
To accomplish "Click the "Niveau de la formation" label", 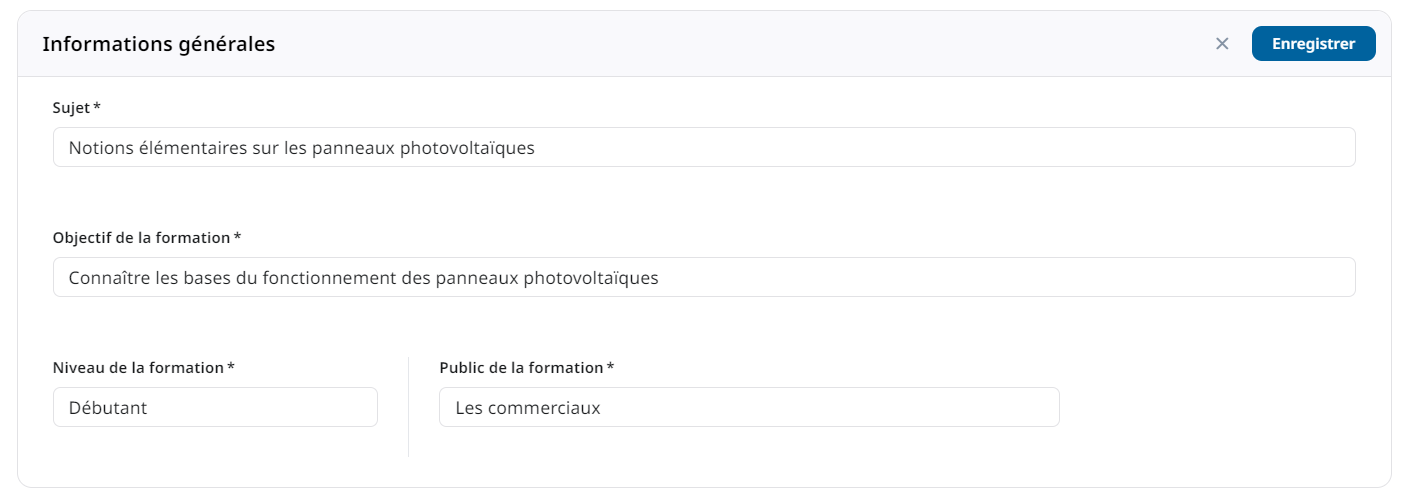I will (138, 367).
